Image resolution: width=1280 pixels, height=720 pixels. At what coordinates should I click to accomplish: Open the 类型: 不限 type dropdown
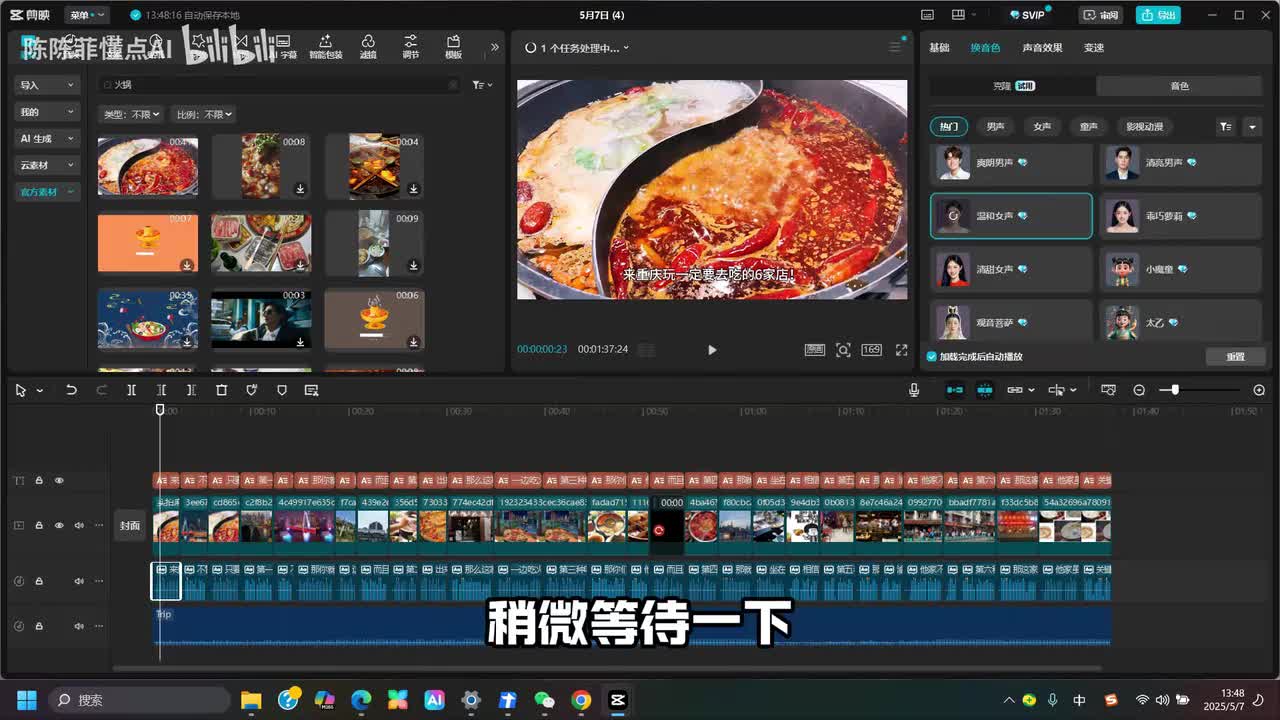[x=132, y=115]
